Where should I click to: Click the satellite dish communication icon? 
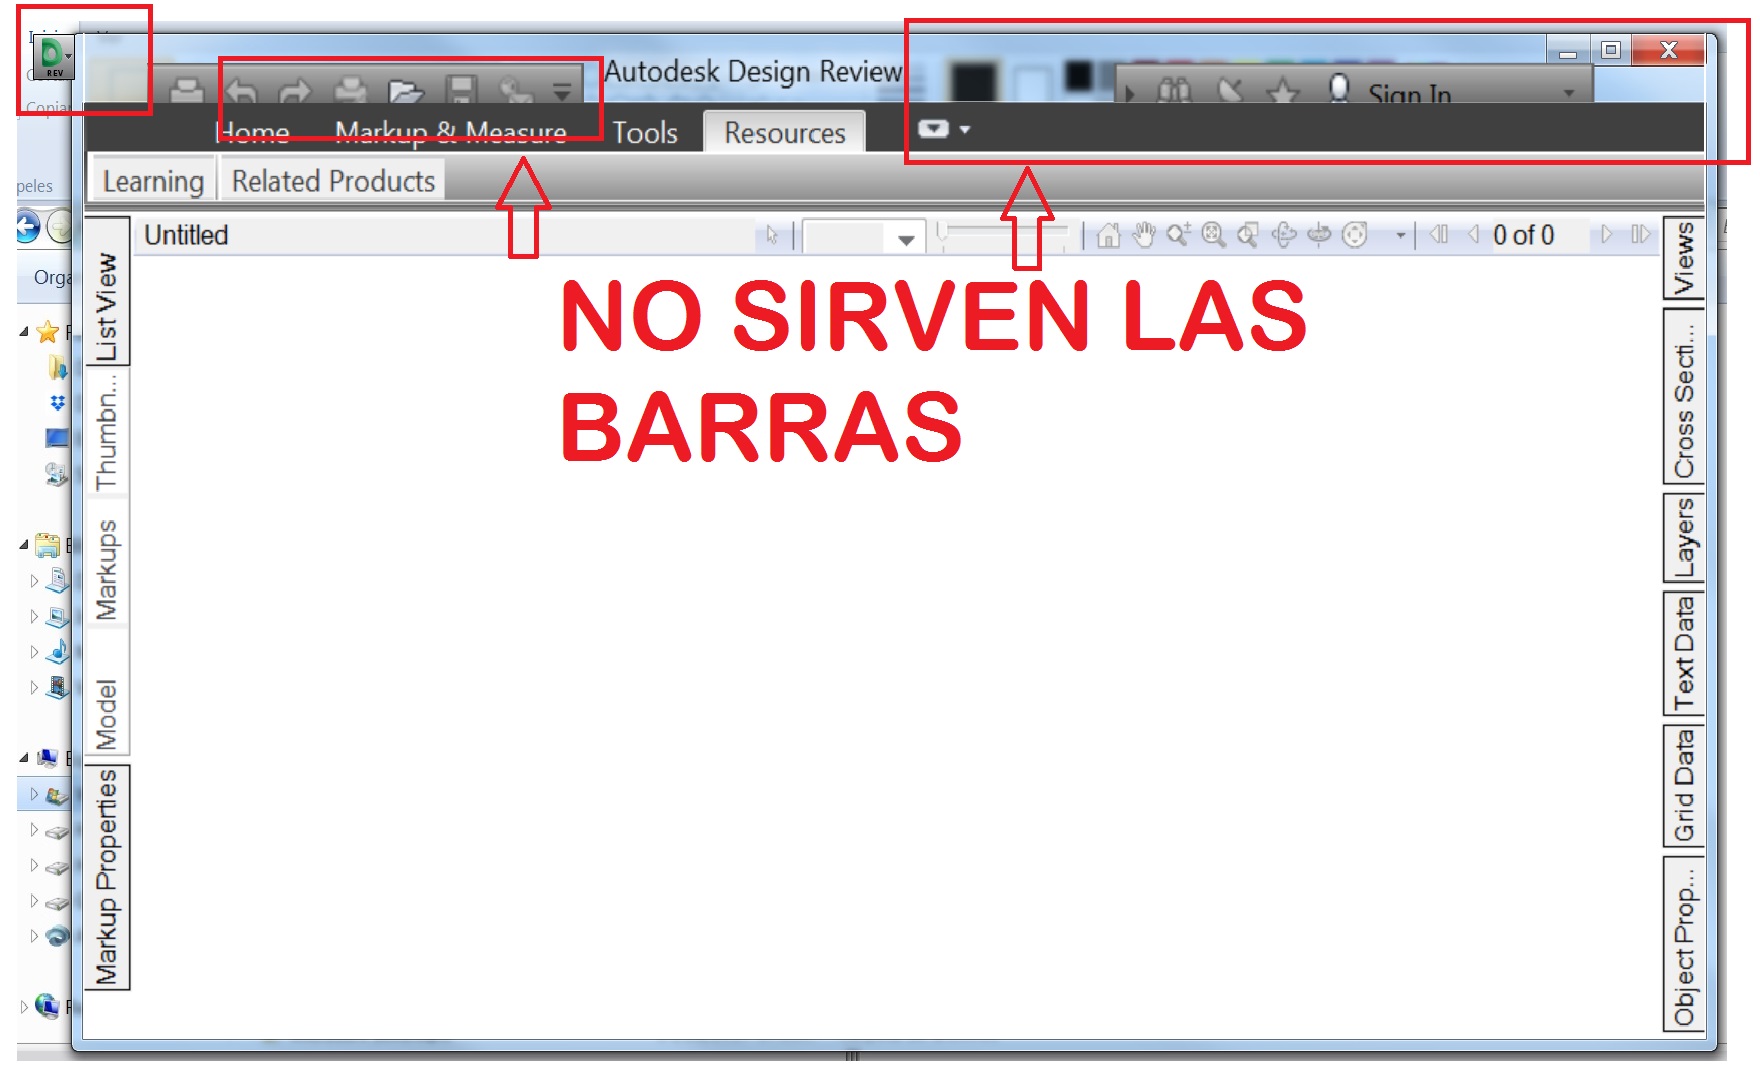(x=1230, y=91)
